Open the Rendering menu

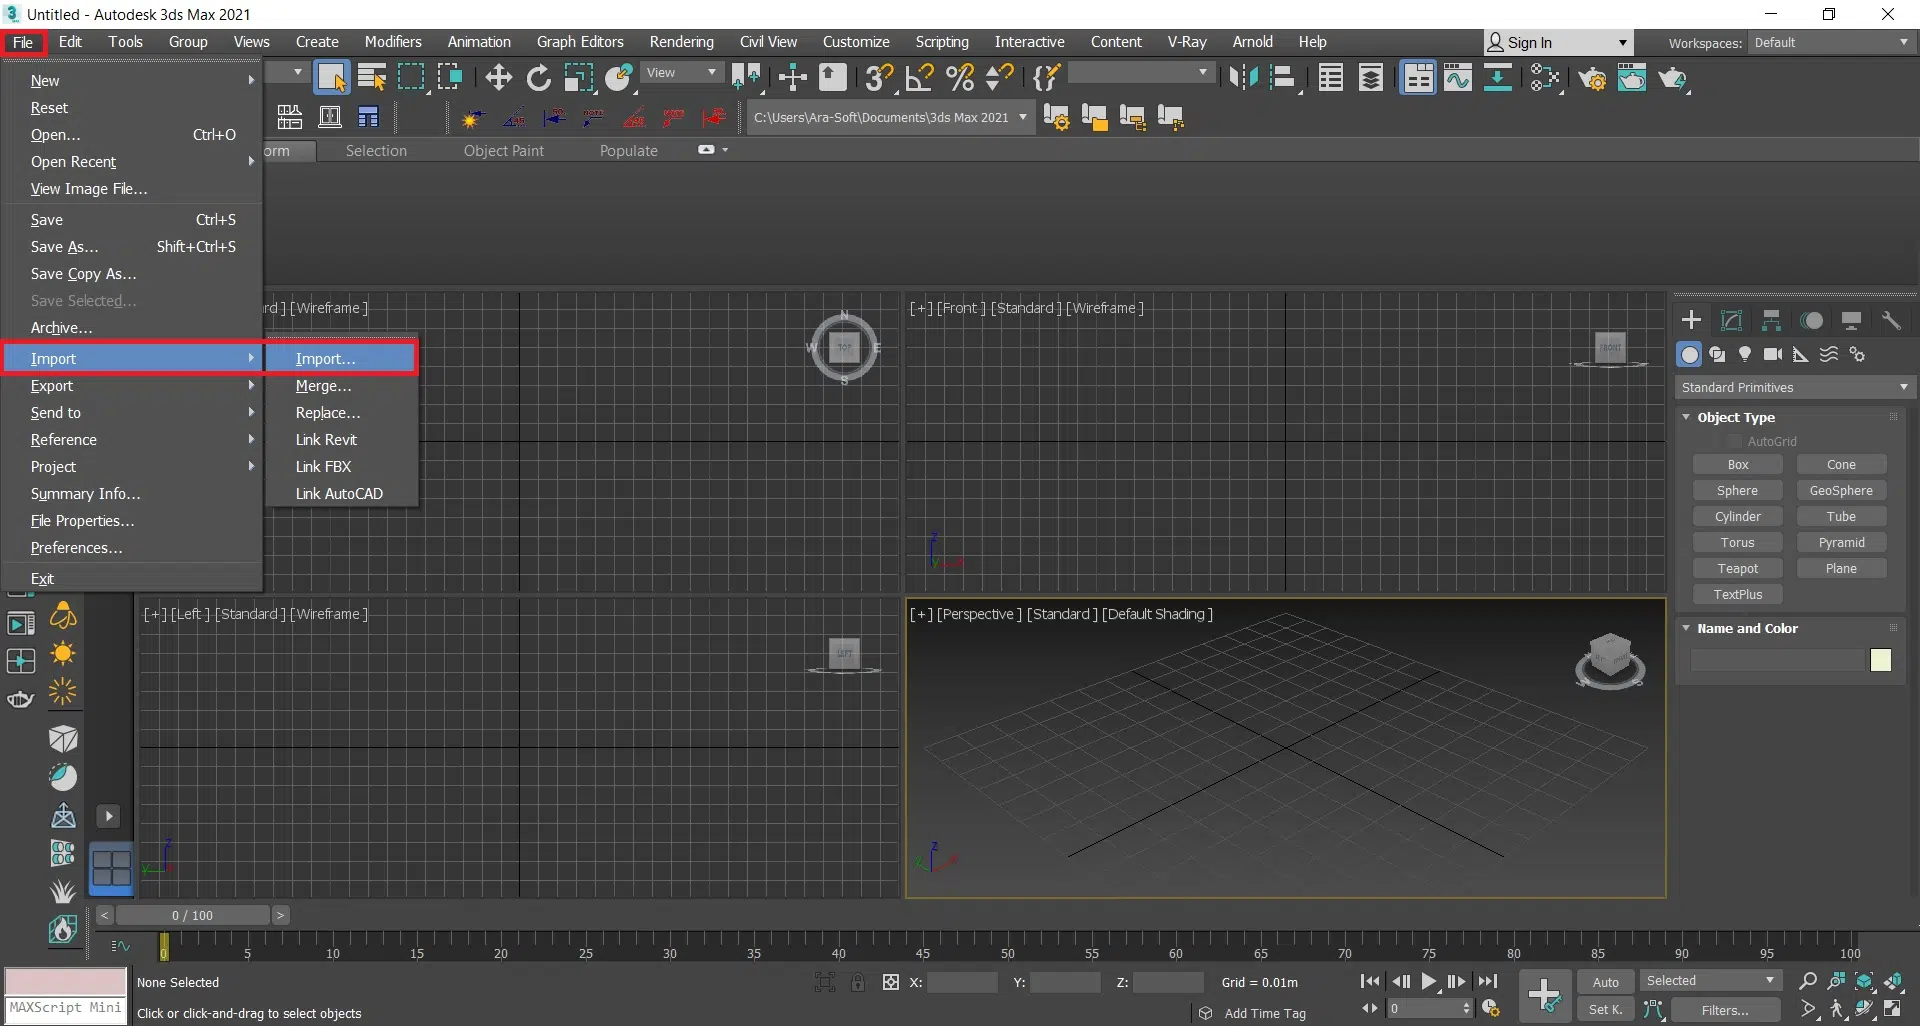click(x=681, y=42)
